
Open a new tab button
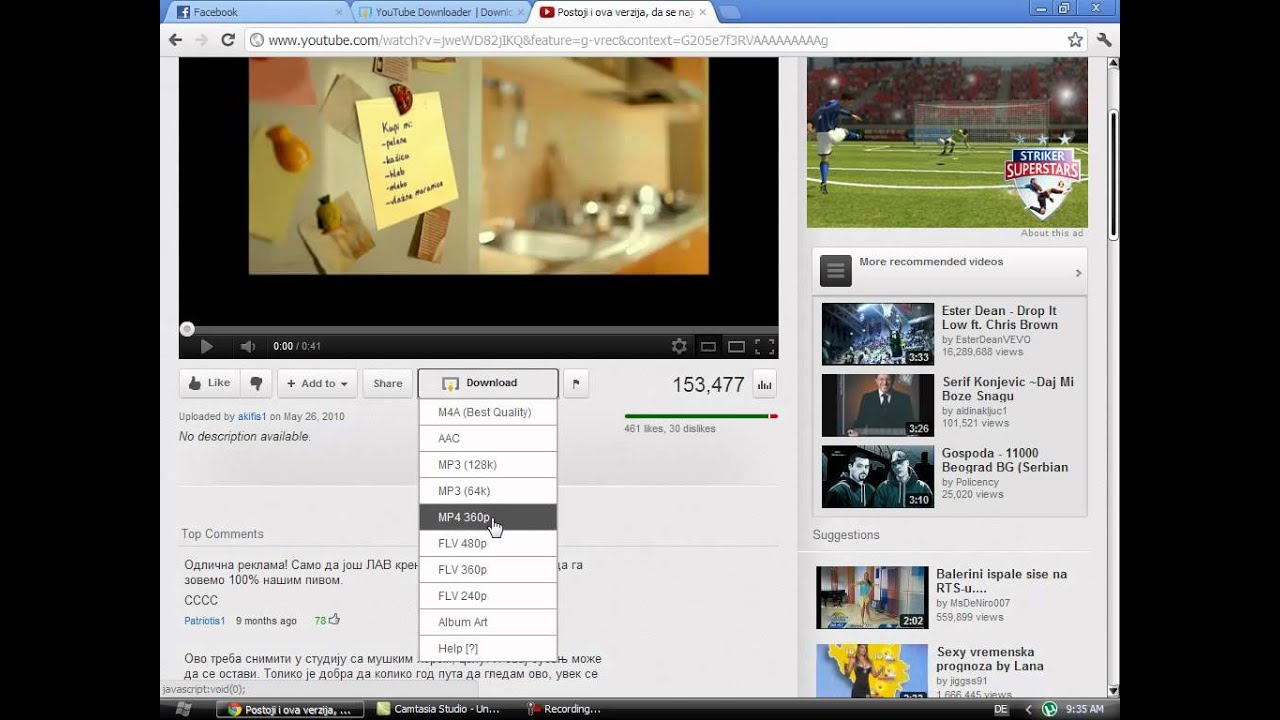coord(729,12)
